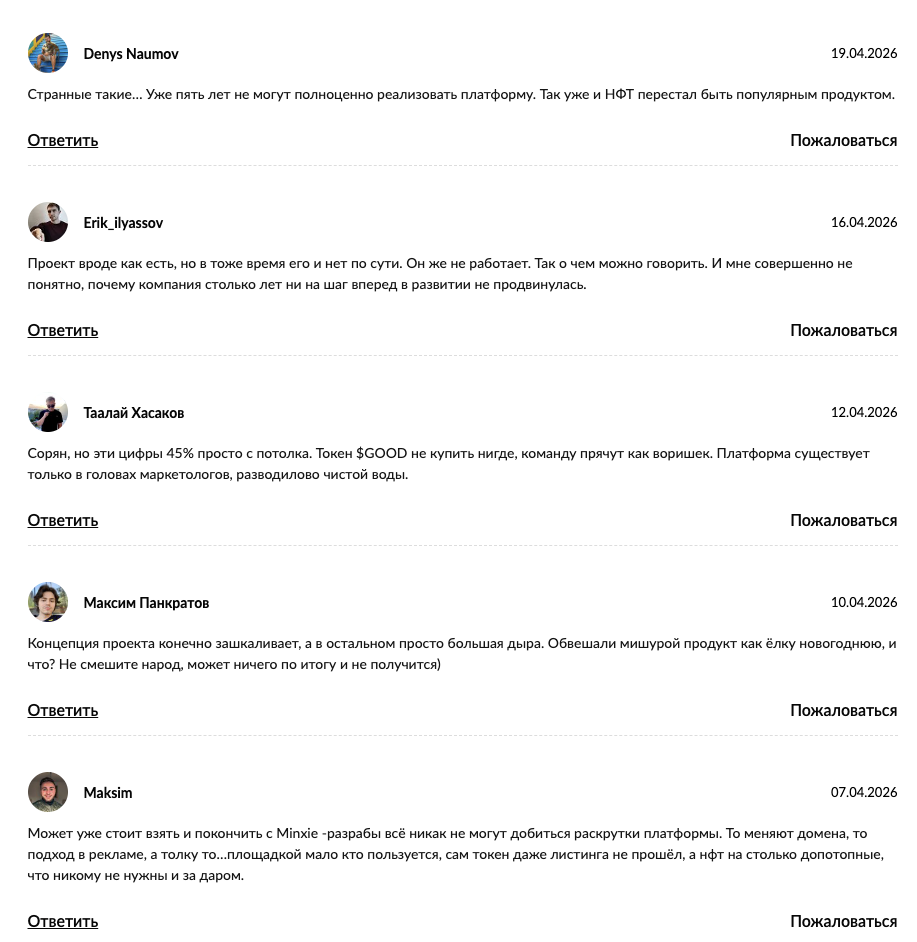Open Maksim's profile name
The width and height of the screenshot is (917, 942).
coord(107,793)
